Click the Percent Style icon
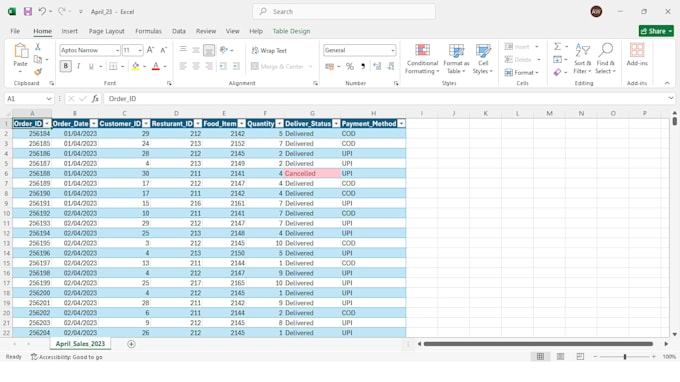Image resolution: width=680 pixels, height=382 pixels. pyautogui.click(x=350, y=66)
